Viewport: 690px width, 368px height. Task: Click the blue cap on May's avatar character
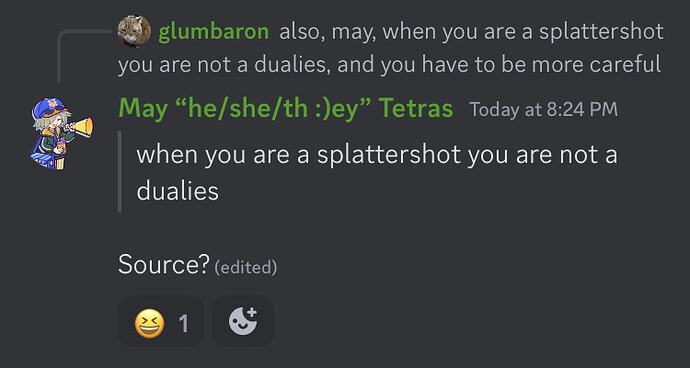[x=48, y=107]
